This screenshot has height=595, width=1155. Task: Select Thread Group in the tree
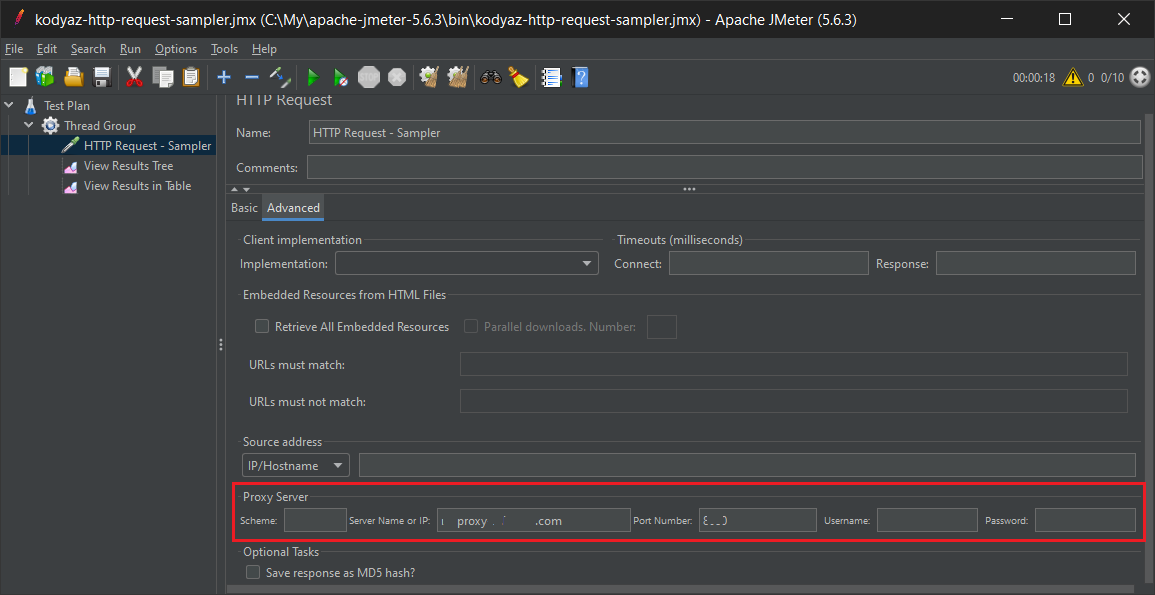[x=99, y=126]
